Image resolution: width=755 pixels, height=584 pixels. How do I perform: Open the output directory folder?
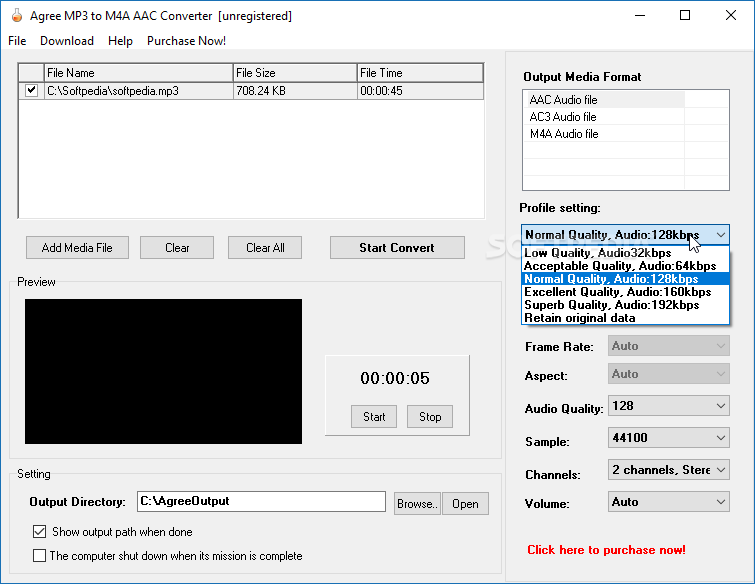click(465, 504)
